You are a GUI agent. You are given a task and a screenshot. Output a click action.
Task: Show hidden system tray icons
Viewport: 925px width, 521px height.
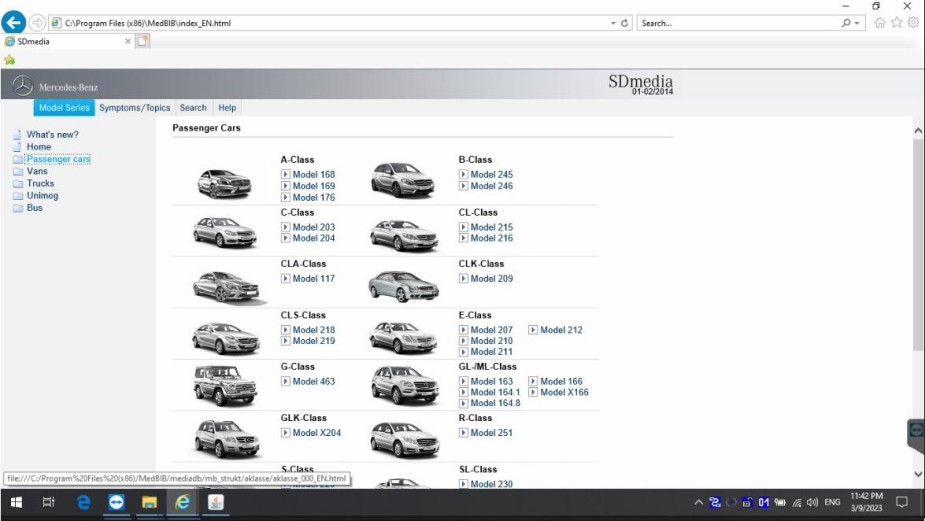click(698, 503)
